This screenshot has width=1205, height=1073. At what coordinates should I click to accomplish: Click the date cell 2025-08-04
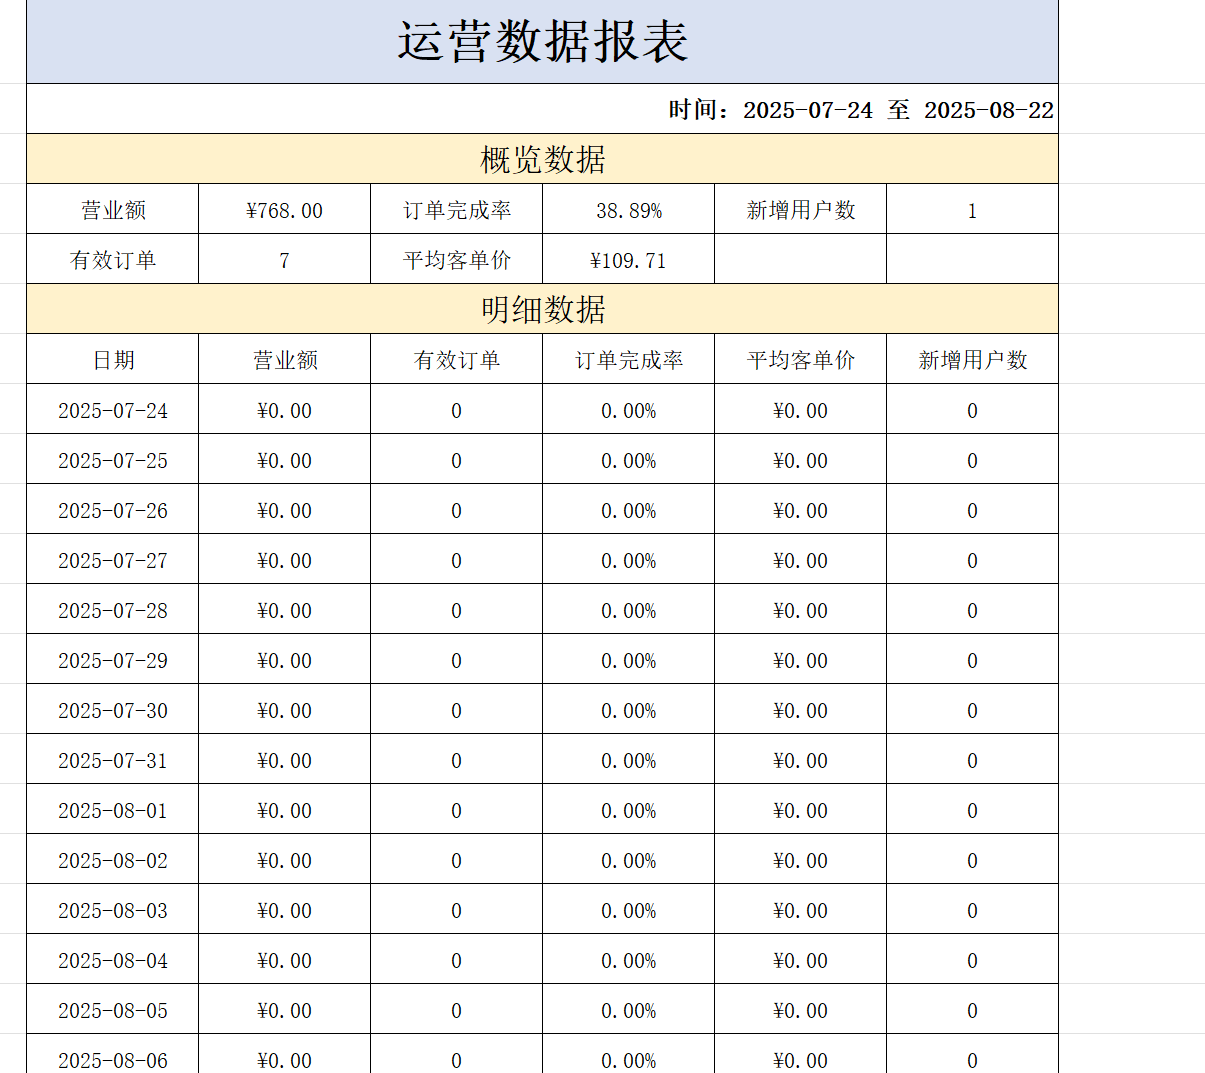(x=113, y=959)
